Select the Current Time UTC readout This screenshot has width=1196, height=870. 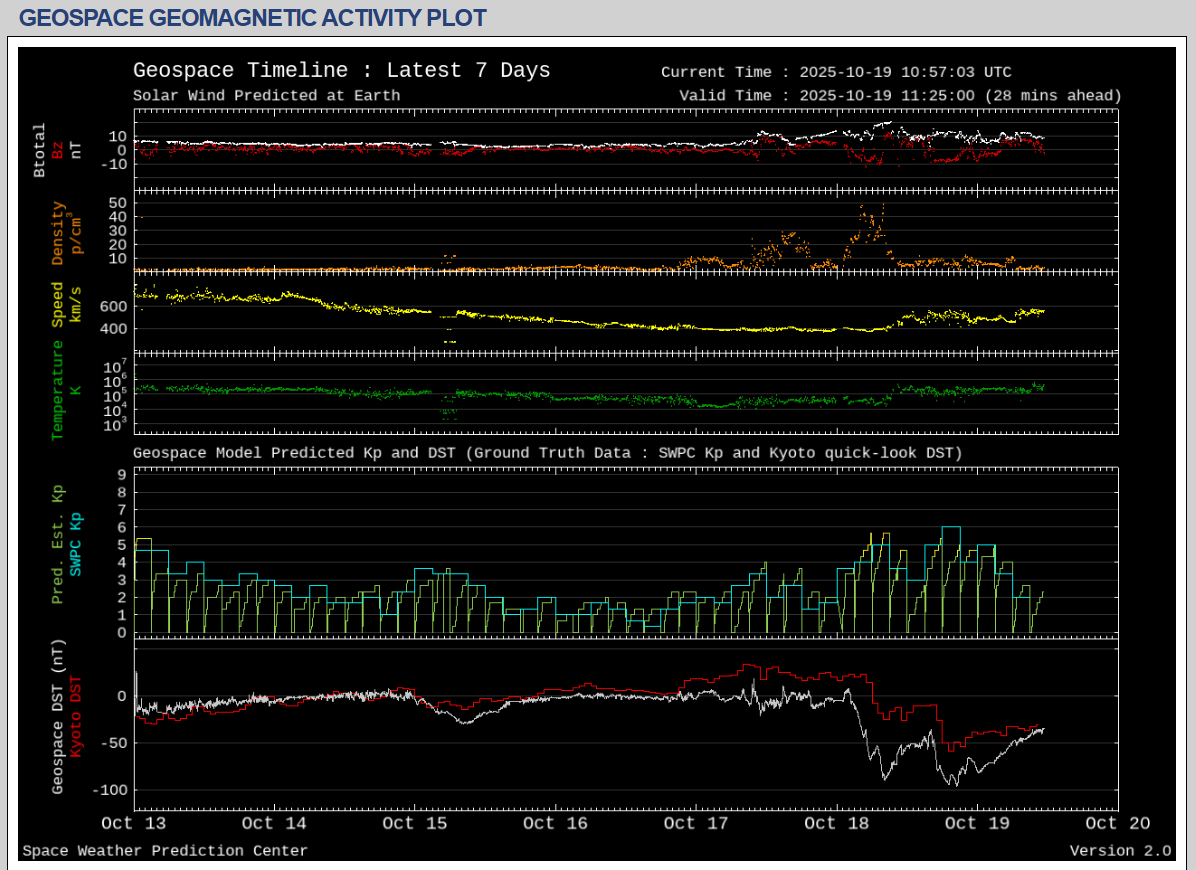[x=836, y=72]
